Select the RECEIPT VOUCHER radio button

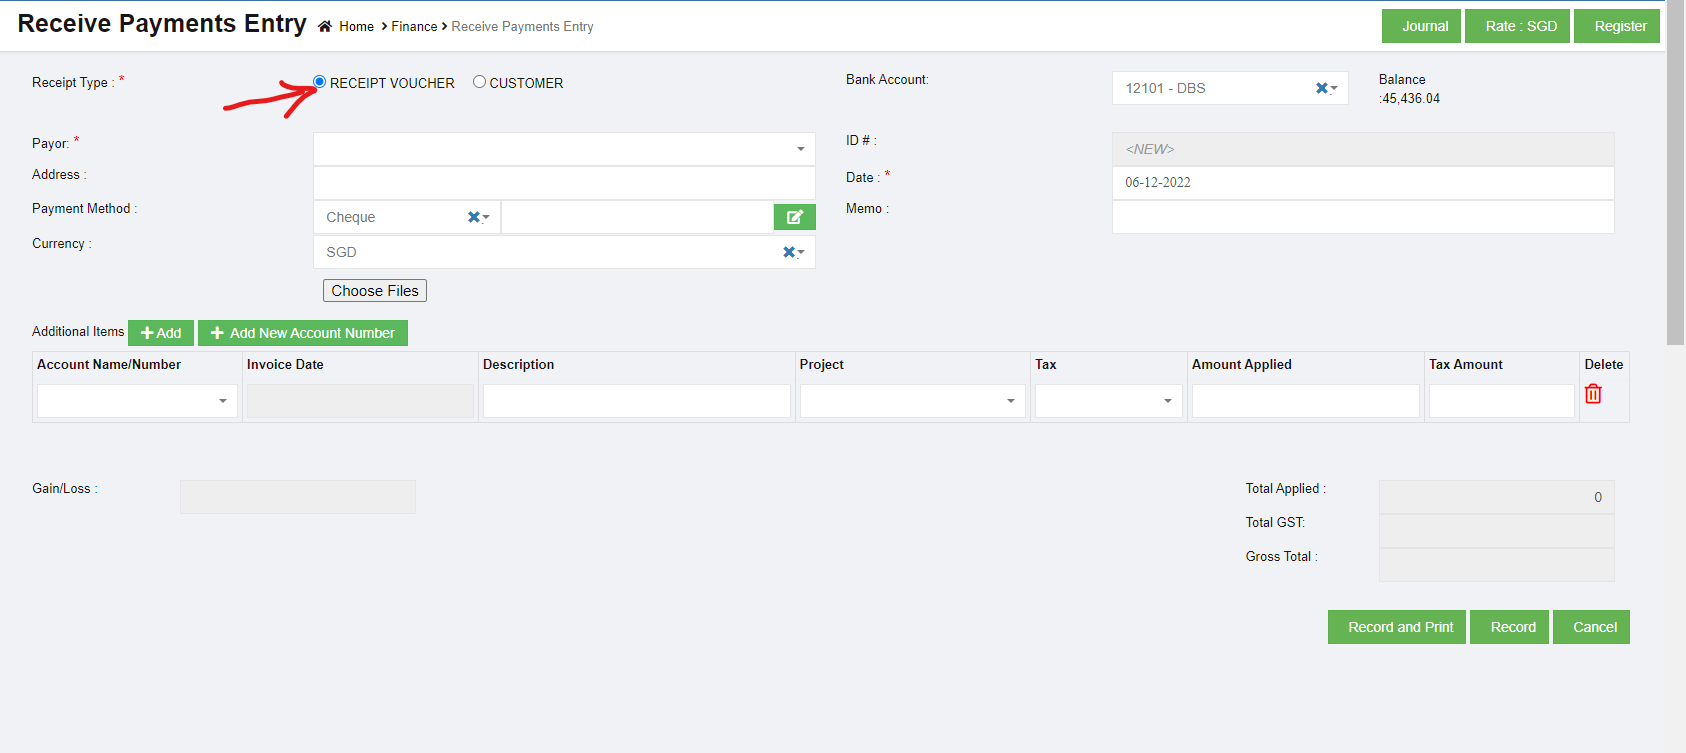(320, 82)
